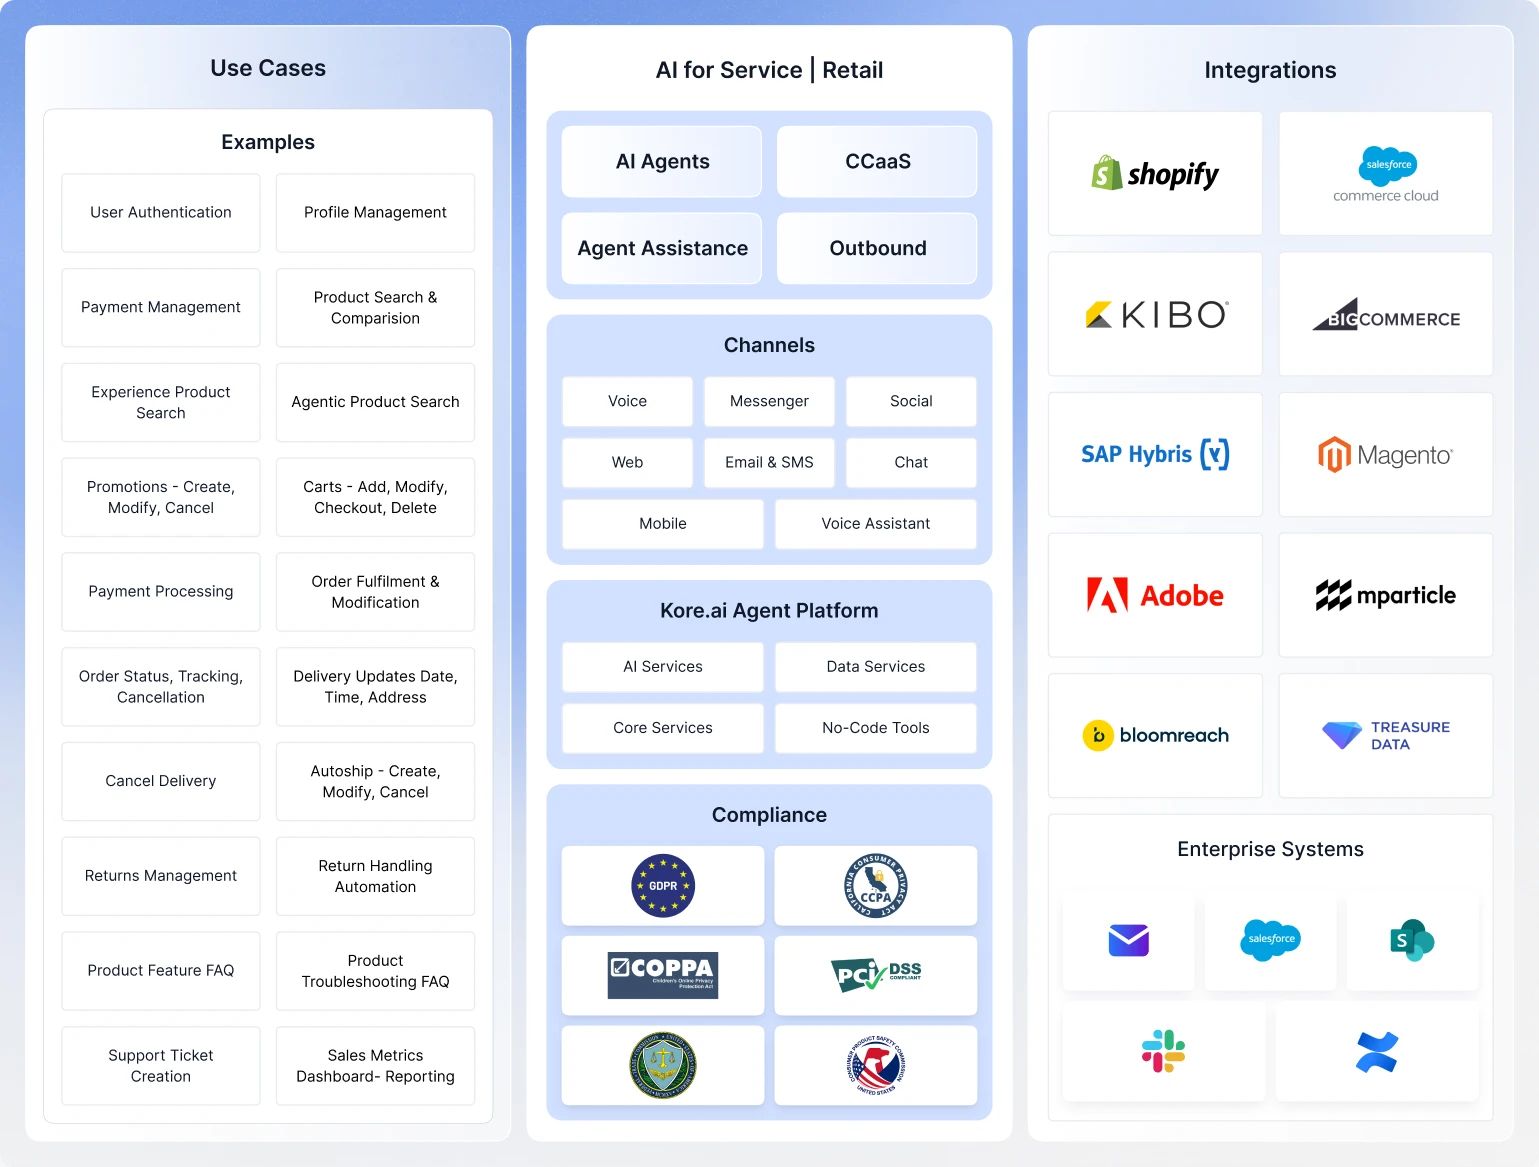Click the Slack icon in Enterprise Systems
The image size is (1539, 1167).
pyautogui.click(x=1164, y=1051)
